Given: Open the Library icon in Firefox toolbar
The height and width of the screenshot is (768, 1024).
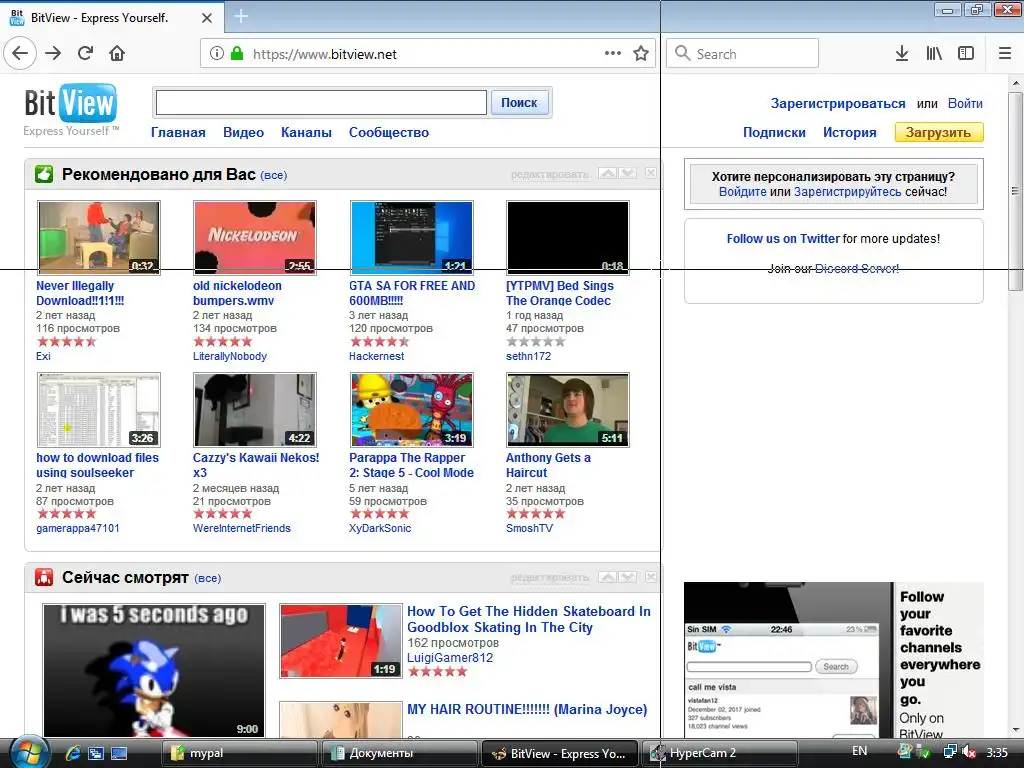Looking at the screenshot, I should click(934, 54).
